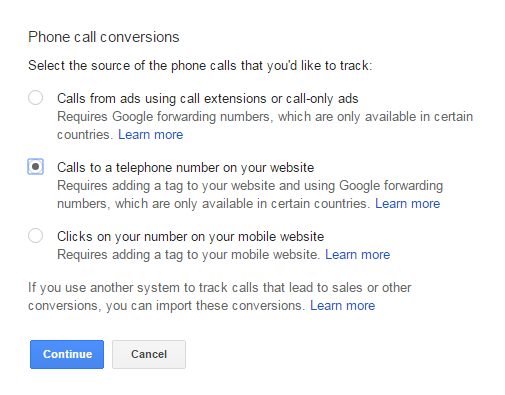Open Learn more link after 'countries.' under call extensions
This screenshot has width=505, height=395.
click(x=151, y=135)
